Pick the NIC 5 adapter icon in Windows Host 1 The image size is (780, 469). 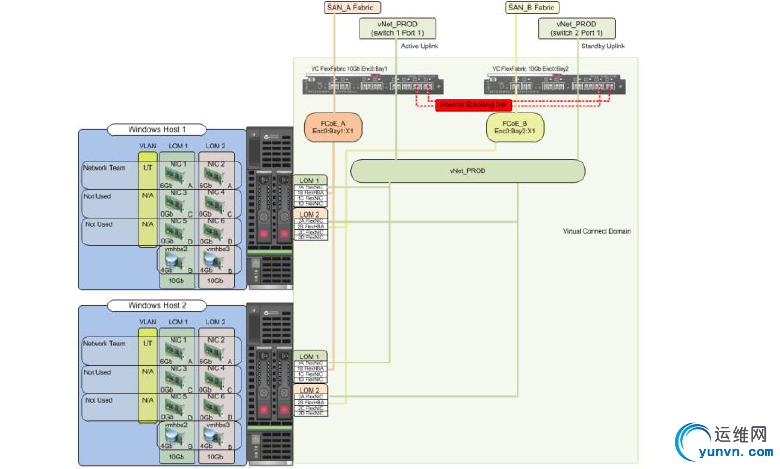tap(176, 232)
